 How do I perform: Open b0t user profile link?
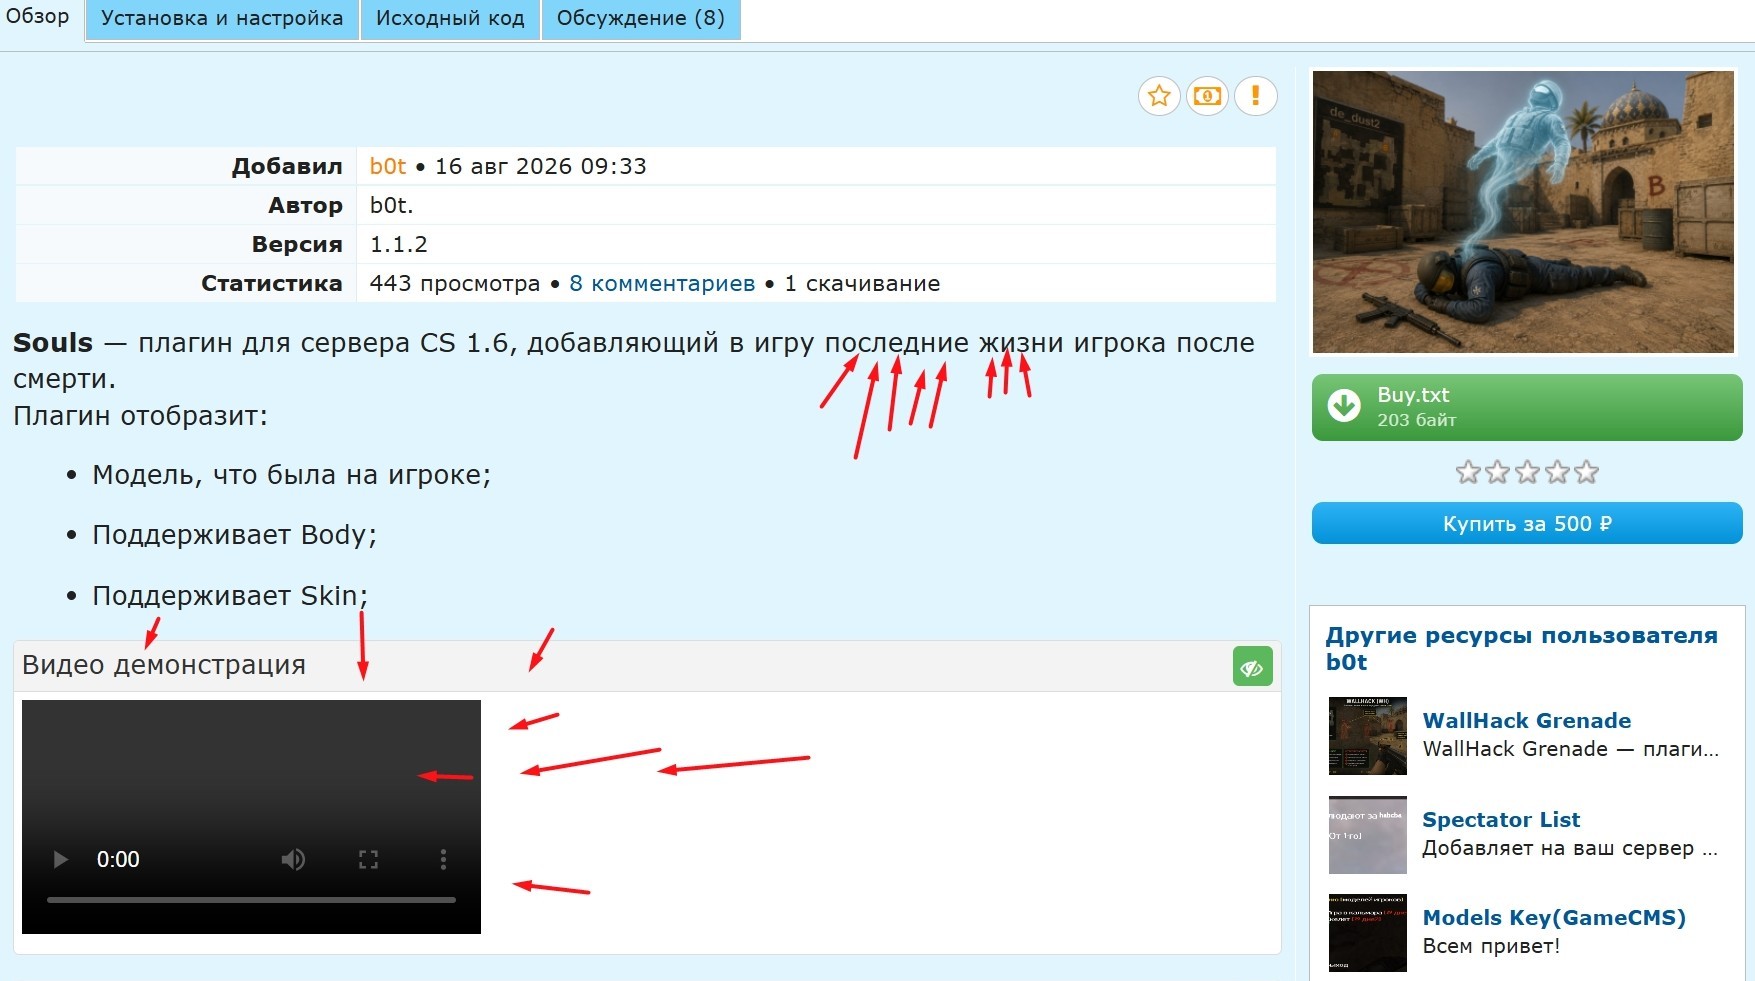coord(388,166)
